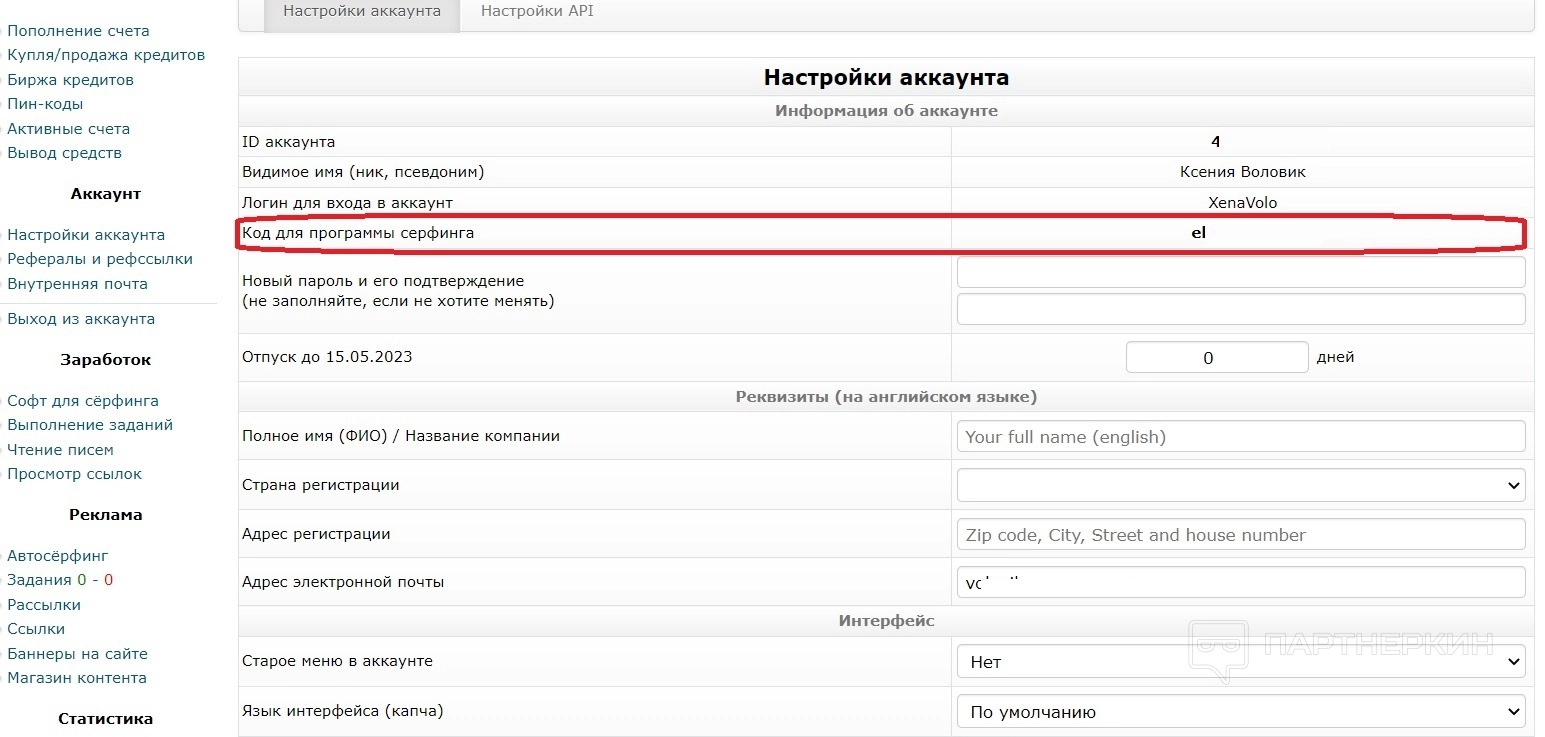Open Магазин контента
Viewport: 1545px width, 737px height.
point(77,678)
